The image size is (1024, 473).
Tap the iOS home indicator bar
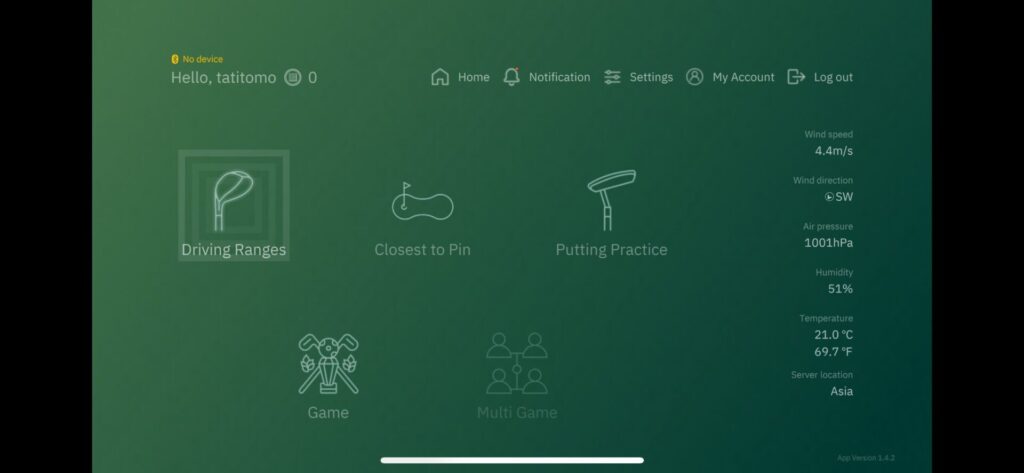512,460
